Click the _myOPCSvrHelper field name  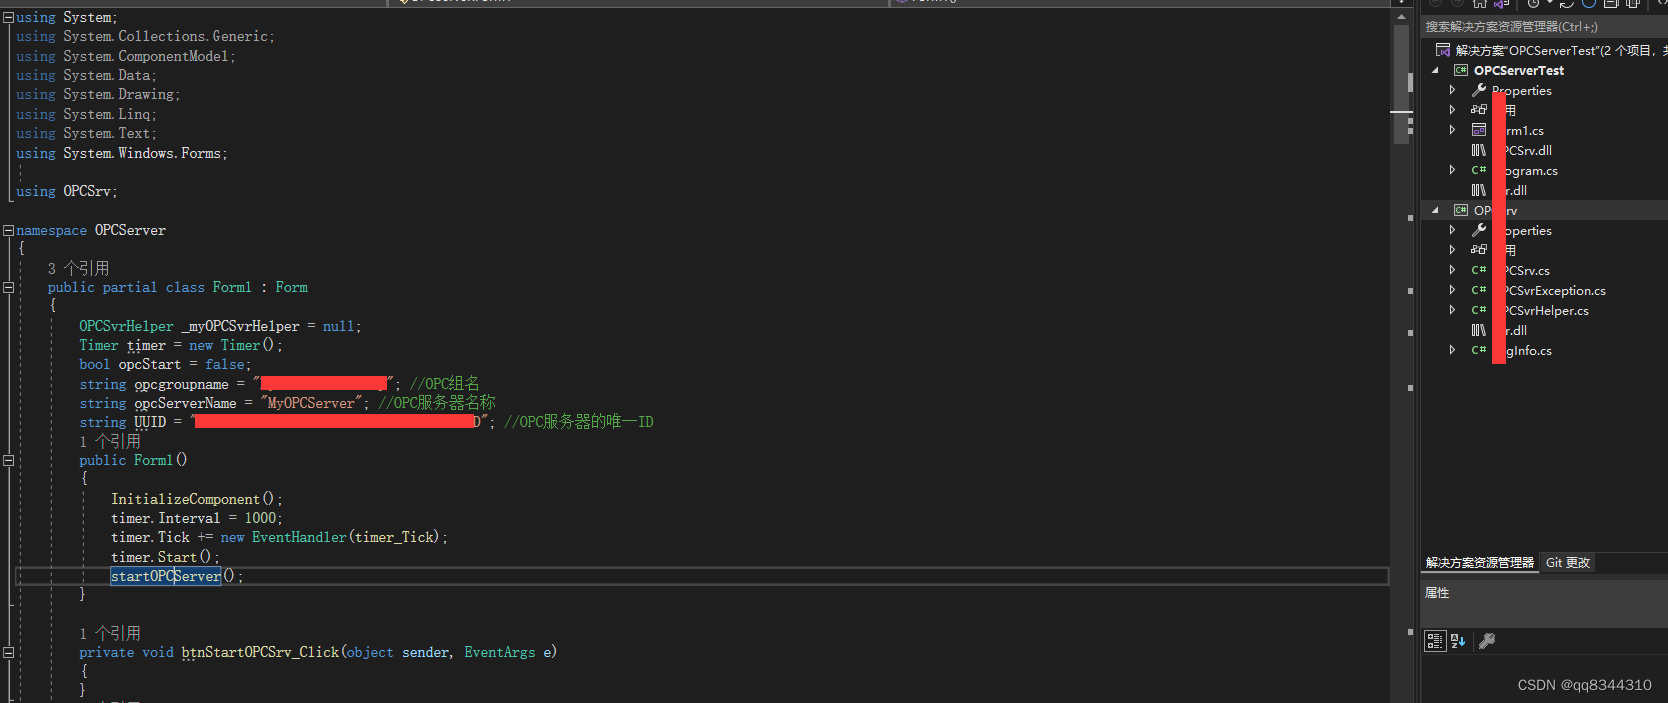[240, 326]
